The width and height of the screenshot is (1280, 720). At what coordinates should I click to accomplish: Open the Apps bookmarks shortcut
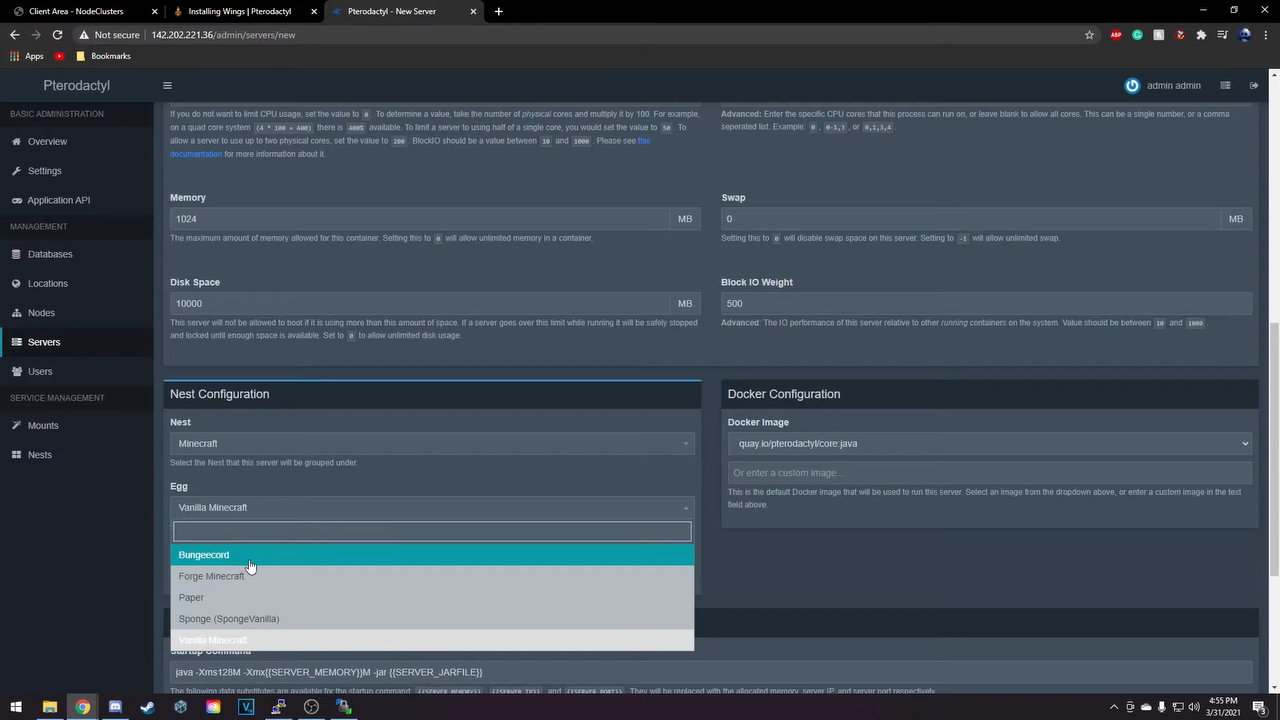click(x=27, y=56)
